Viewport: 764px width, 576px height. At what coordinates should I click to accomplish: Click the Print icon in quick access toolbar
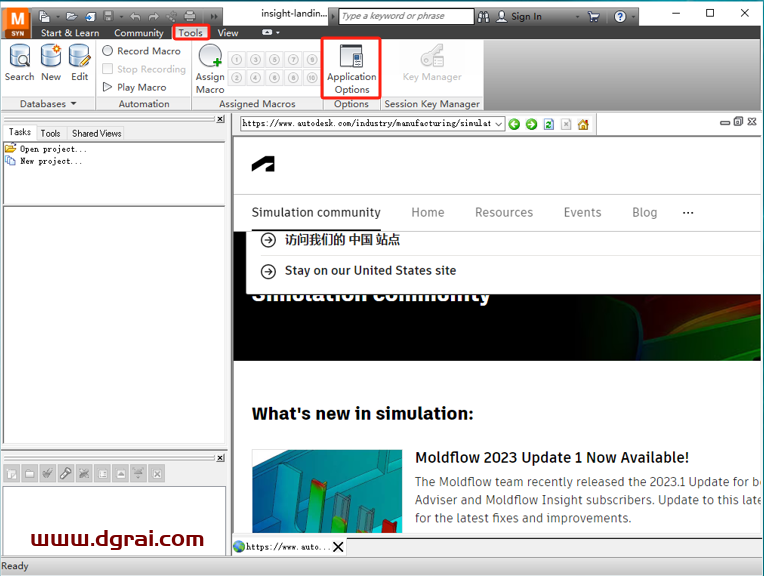(190, 16)
